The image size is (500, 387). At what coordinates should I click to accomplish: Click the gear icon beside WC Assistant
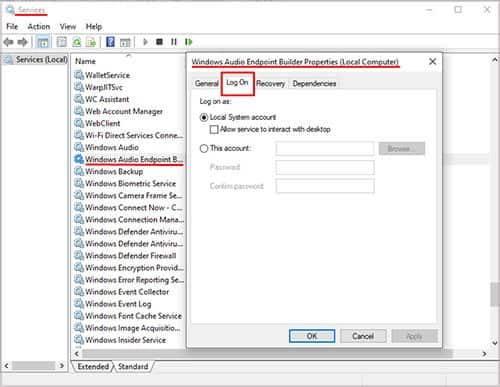point(79,99)
